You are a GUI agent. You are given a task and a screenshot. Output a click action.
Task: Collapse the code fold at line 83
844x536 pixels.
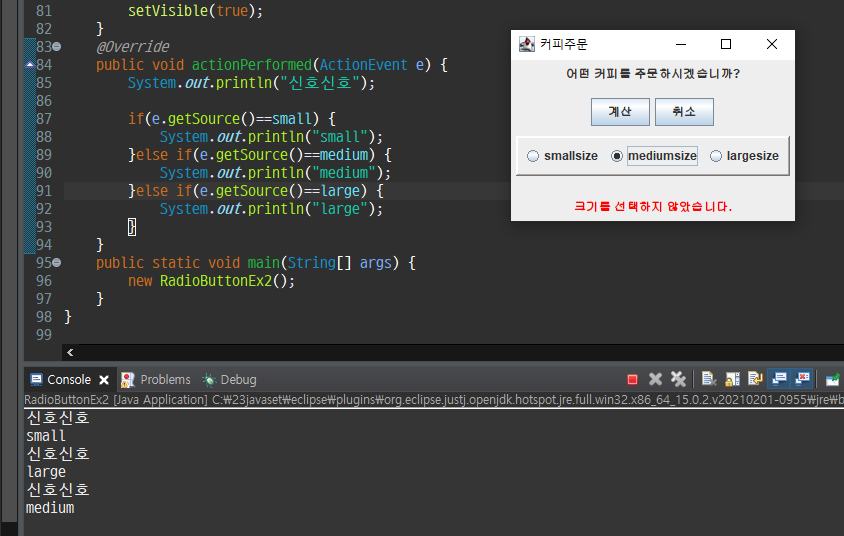point(57,47)
